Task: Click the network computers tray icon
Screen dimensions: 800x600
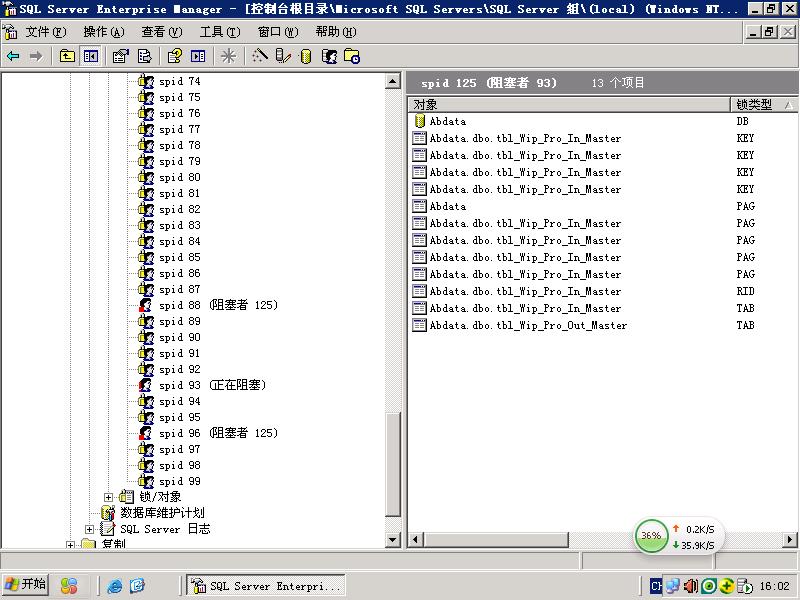Action: 672,586
